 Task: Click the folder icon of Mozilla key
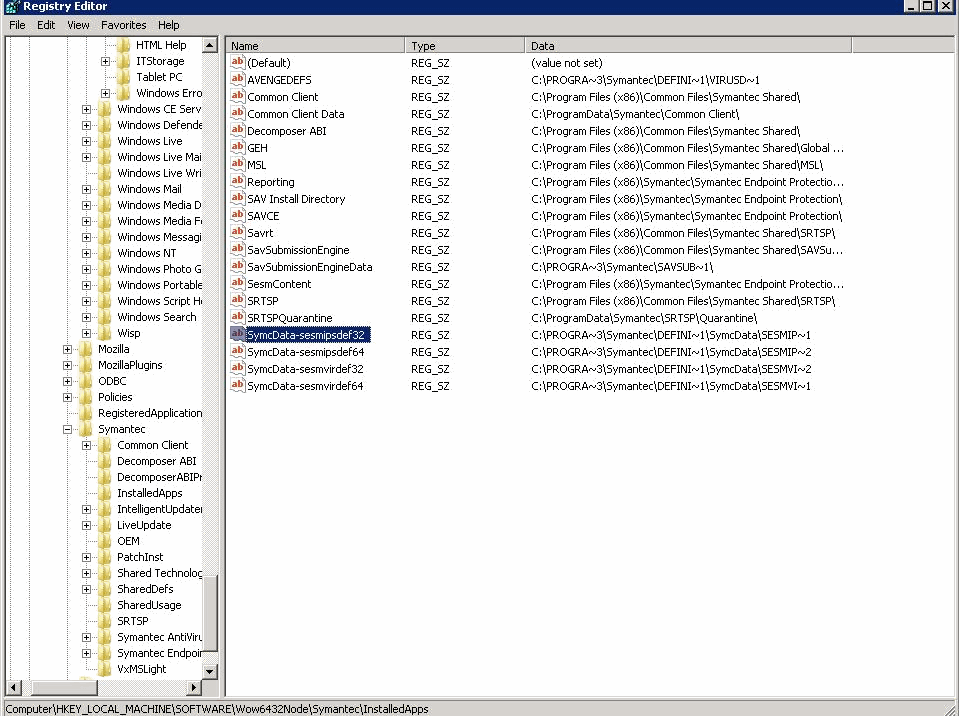point(86,349)
